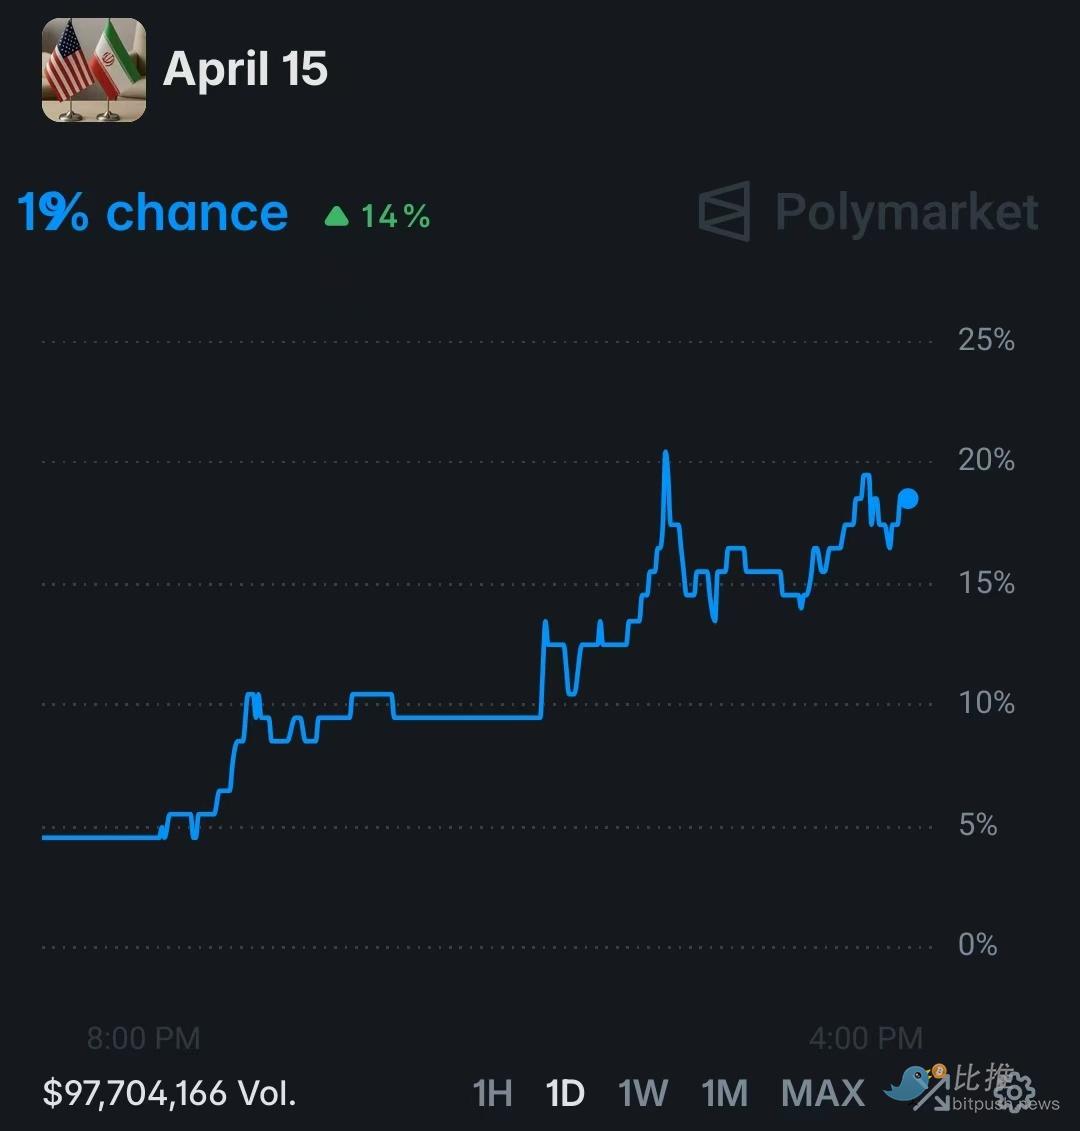Screen dimensions: 1080x1131
Task: Click the 20% y-axis label
Action: (x=986, y=460)
